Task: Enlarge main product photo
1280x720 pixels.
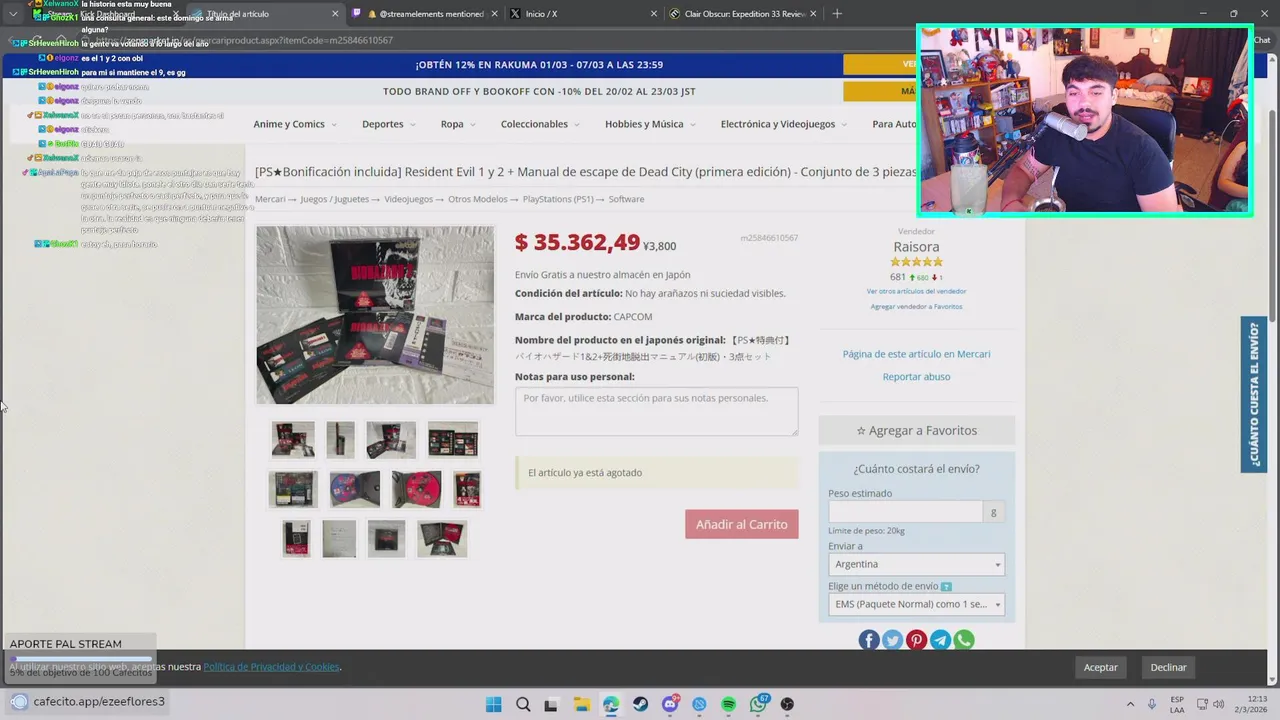Action: (x=375, y=315)
